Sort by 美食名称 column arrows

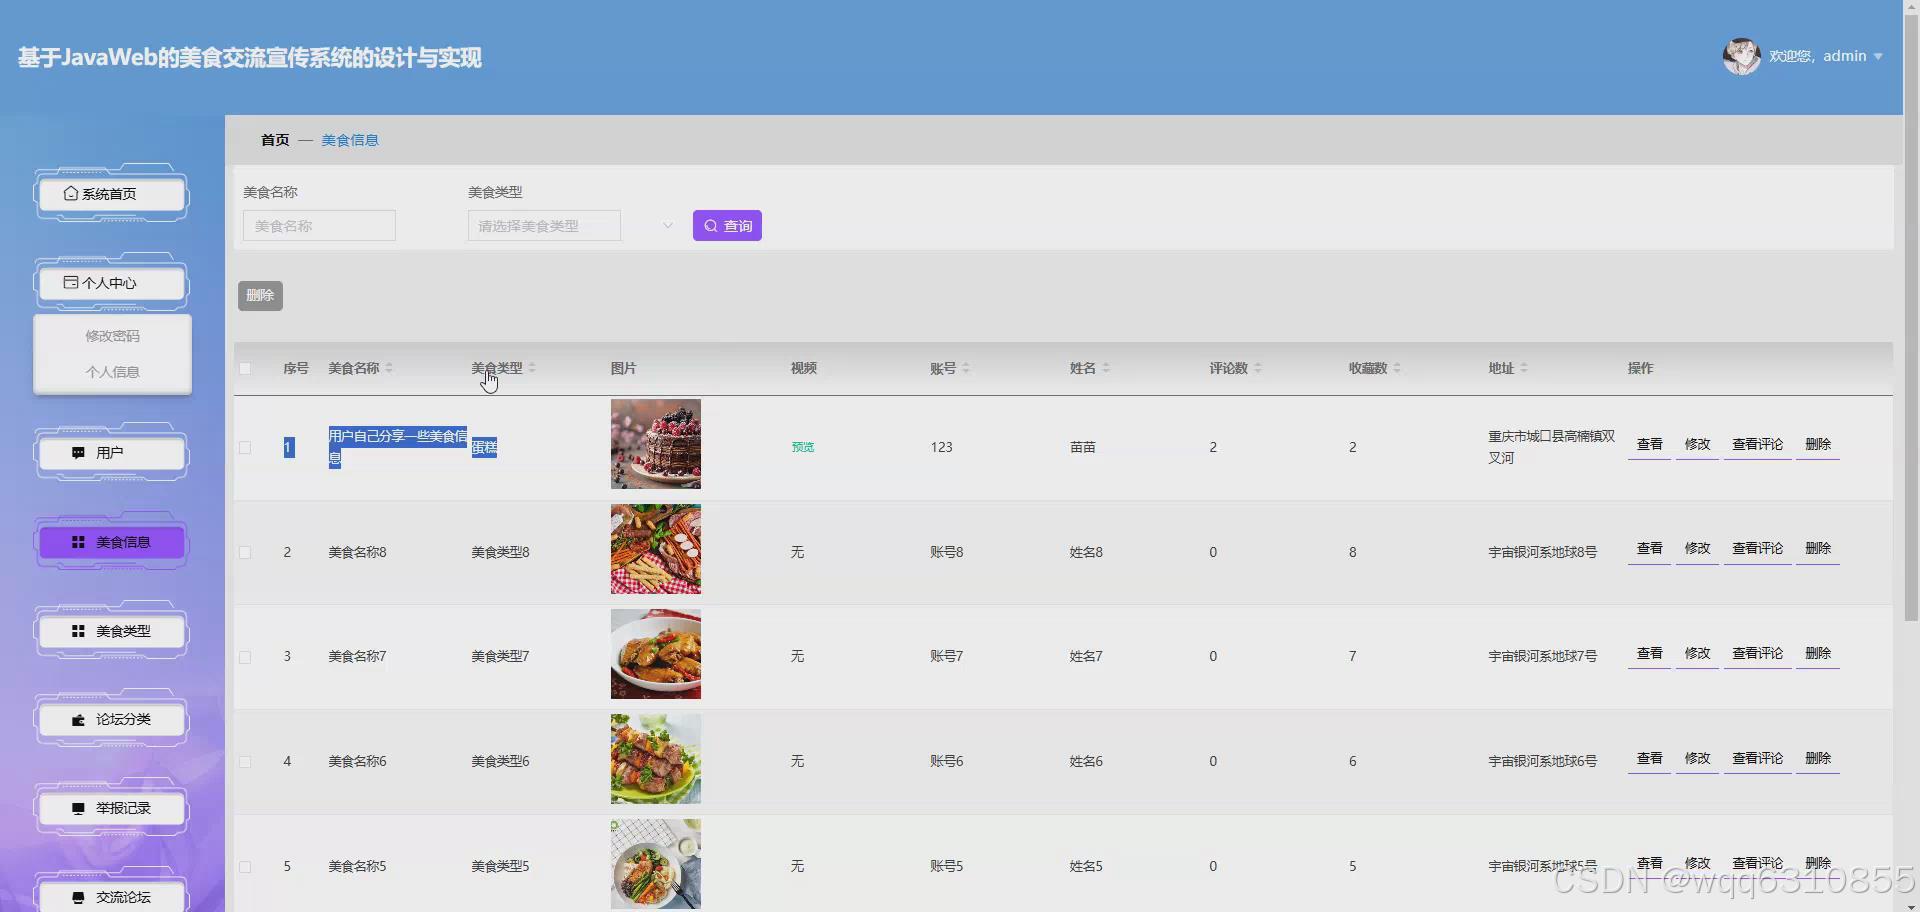click(389, 368)
